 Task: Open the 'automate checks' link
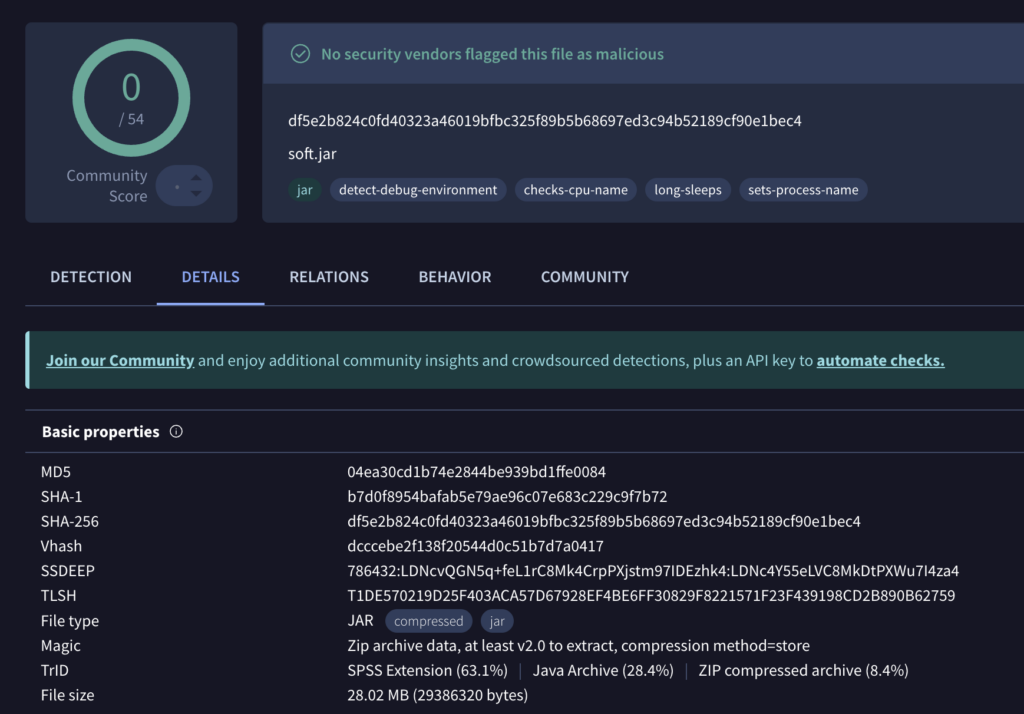(880, 361)
